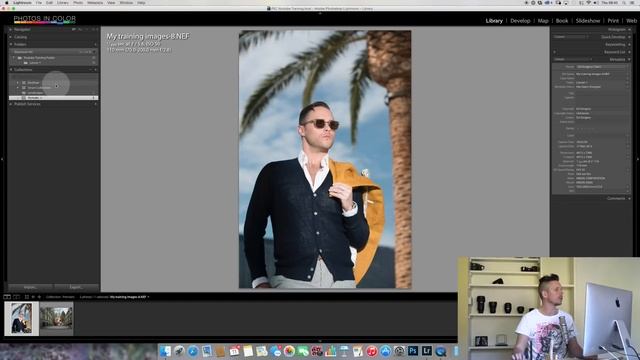Add new collection with plus icon
Screen dimensions: 640x360
point(95,70)
